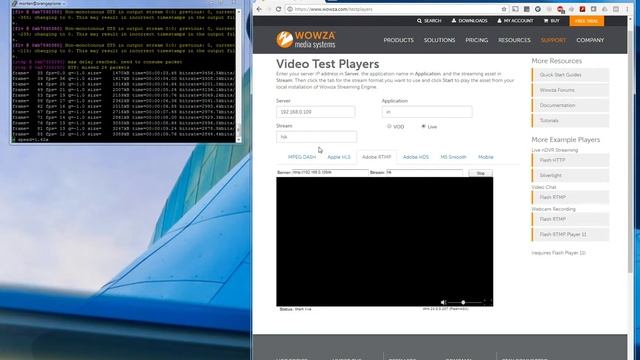The height and width of the screenshot is (360, 640).
Task: Open the Webcam Recording Flash RTMP link
Action: click(x=571, y=220)
